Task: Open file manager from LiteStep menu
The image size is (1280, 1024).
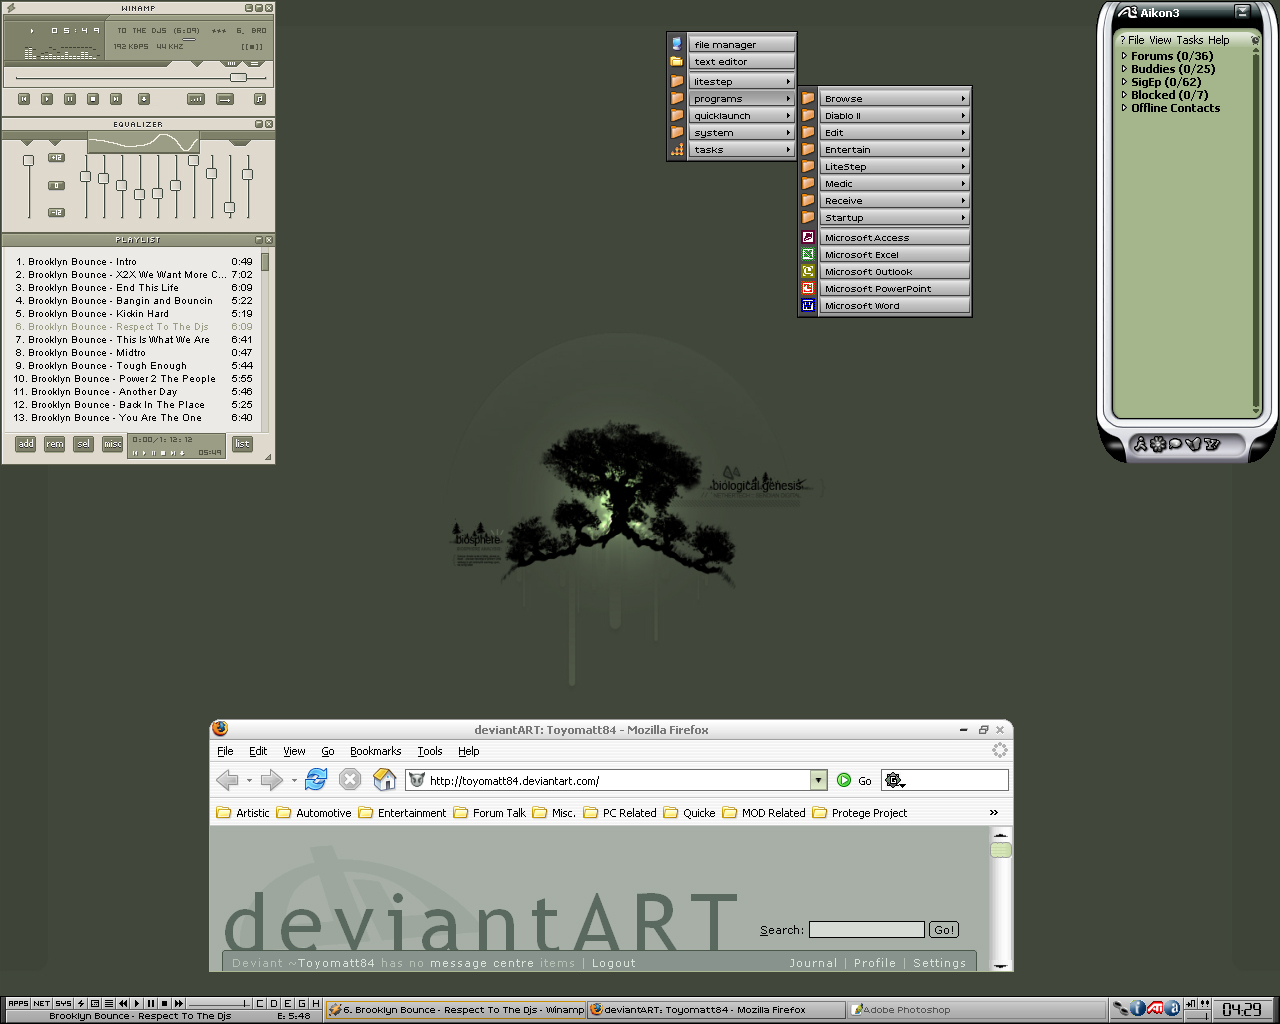Action: [741, 44]
